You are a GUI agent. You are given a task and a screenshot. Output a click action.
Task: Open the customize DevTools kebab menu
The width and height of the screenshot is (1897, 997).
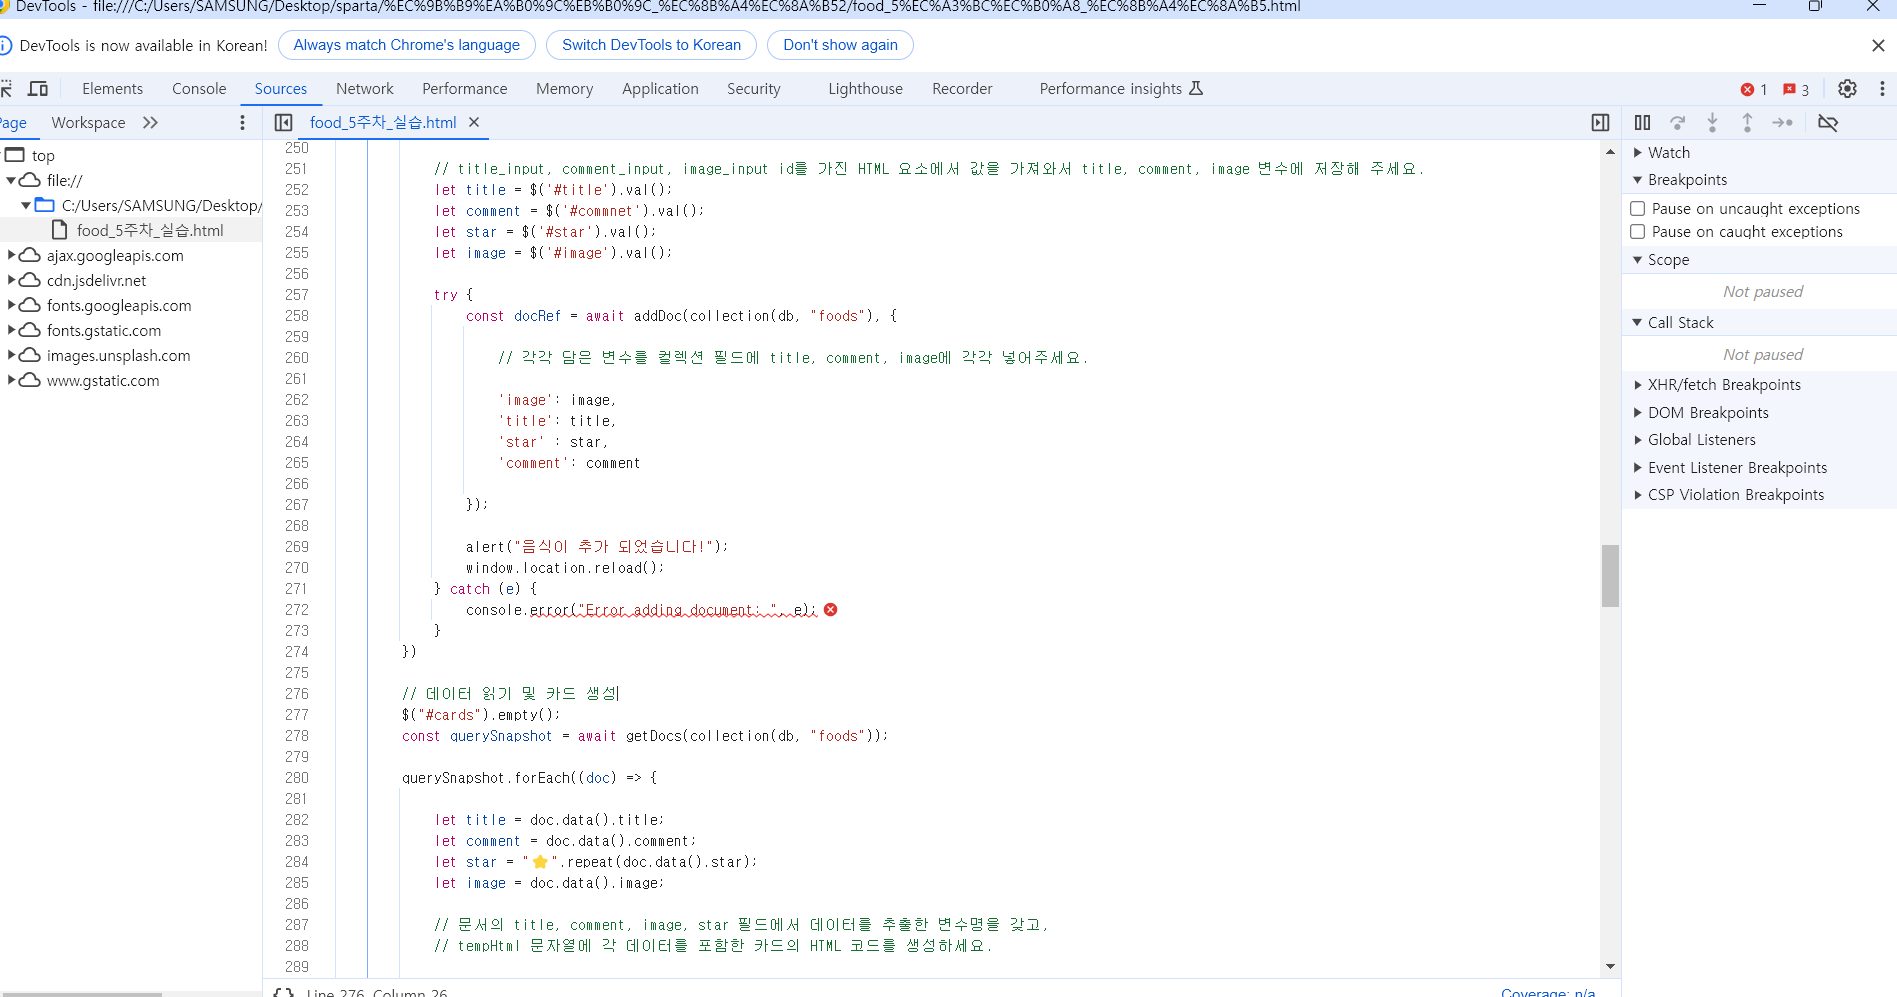tap(1882, 89)
